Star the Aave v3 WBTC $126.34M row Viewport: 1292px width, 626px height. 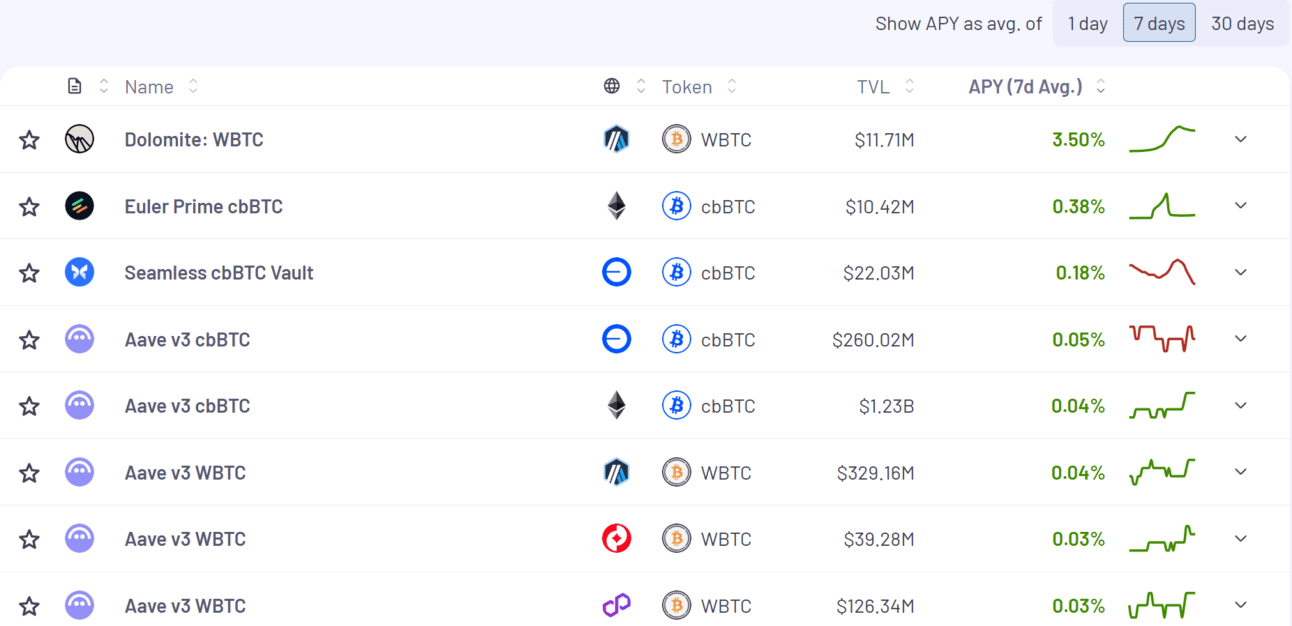click(x=29, y=606)
